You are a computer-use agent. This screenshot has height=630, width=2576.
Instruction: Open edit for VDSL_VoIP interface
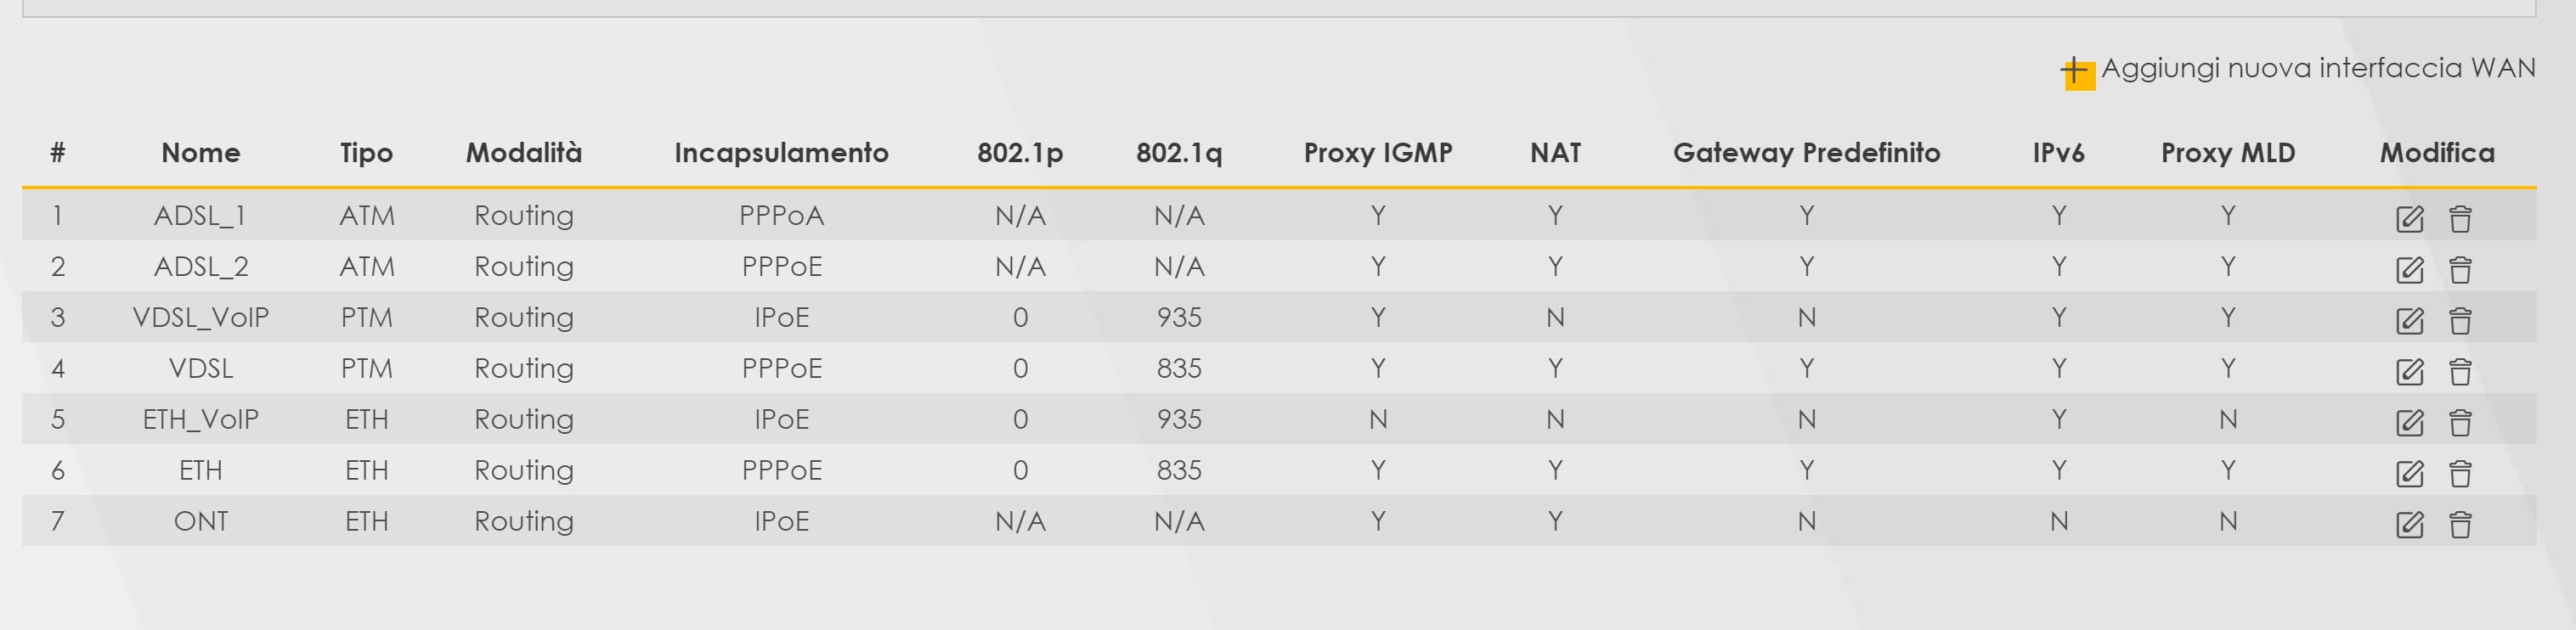coord(2409,321)
